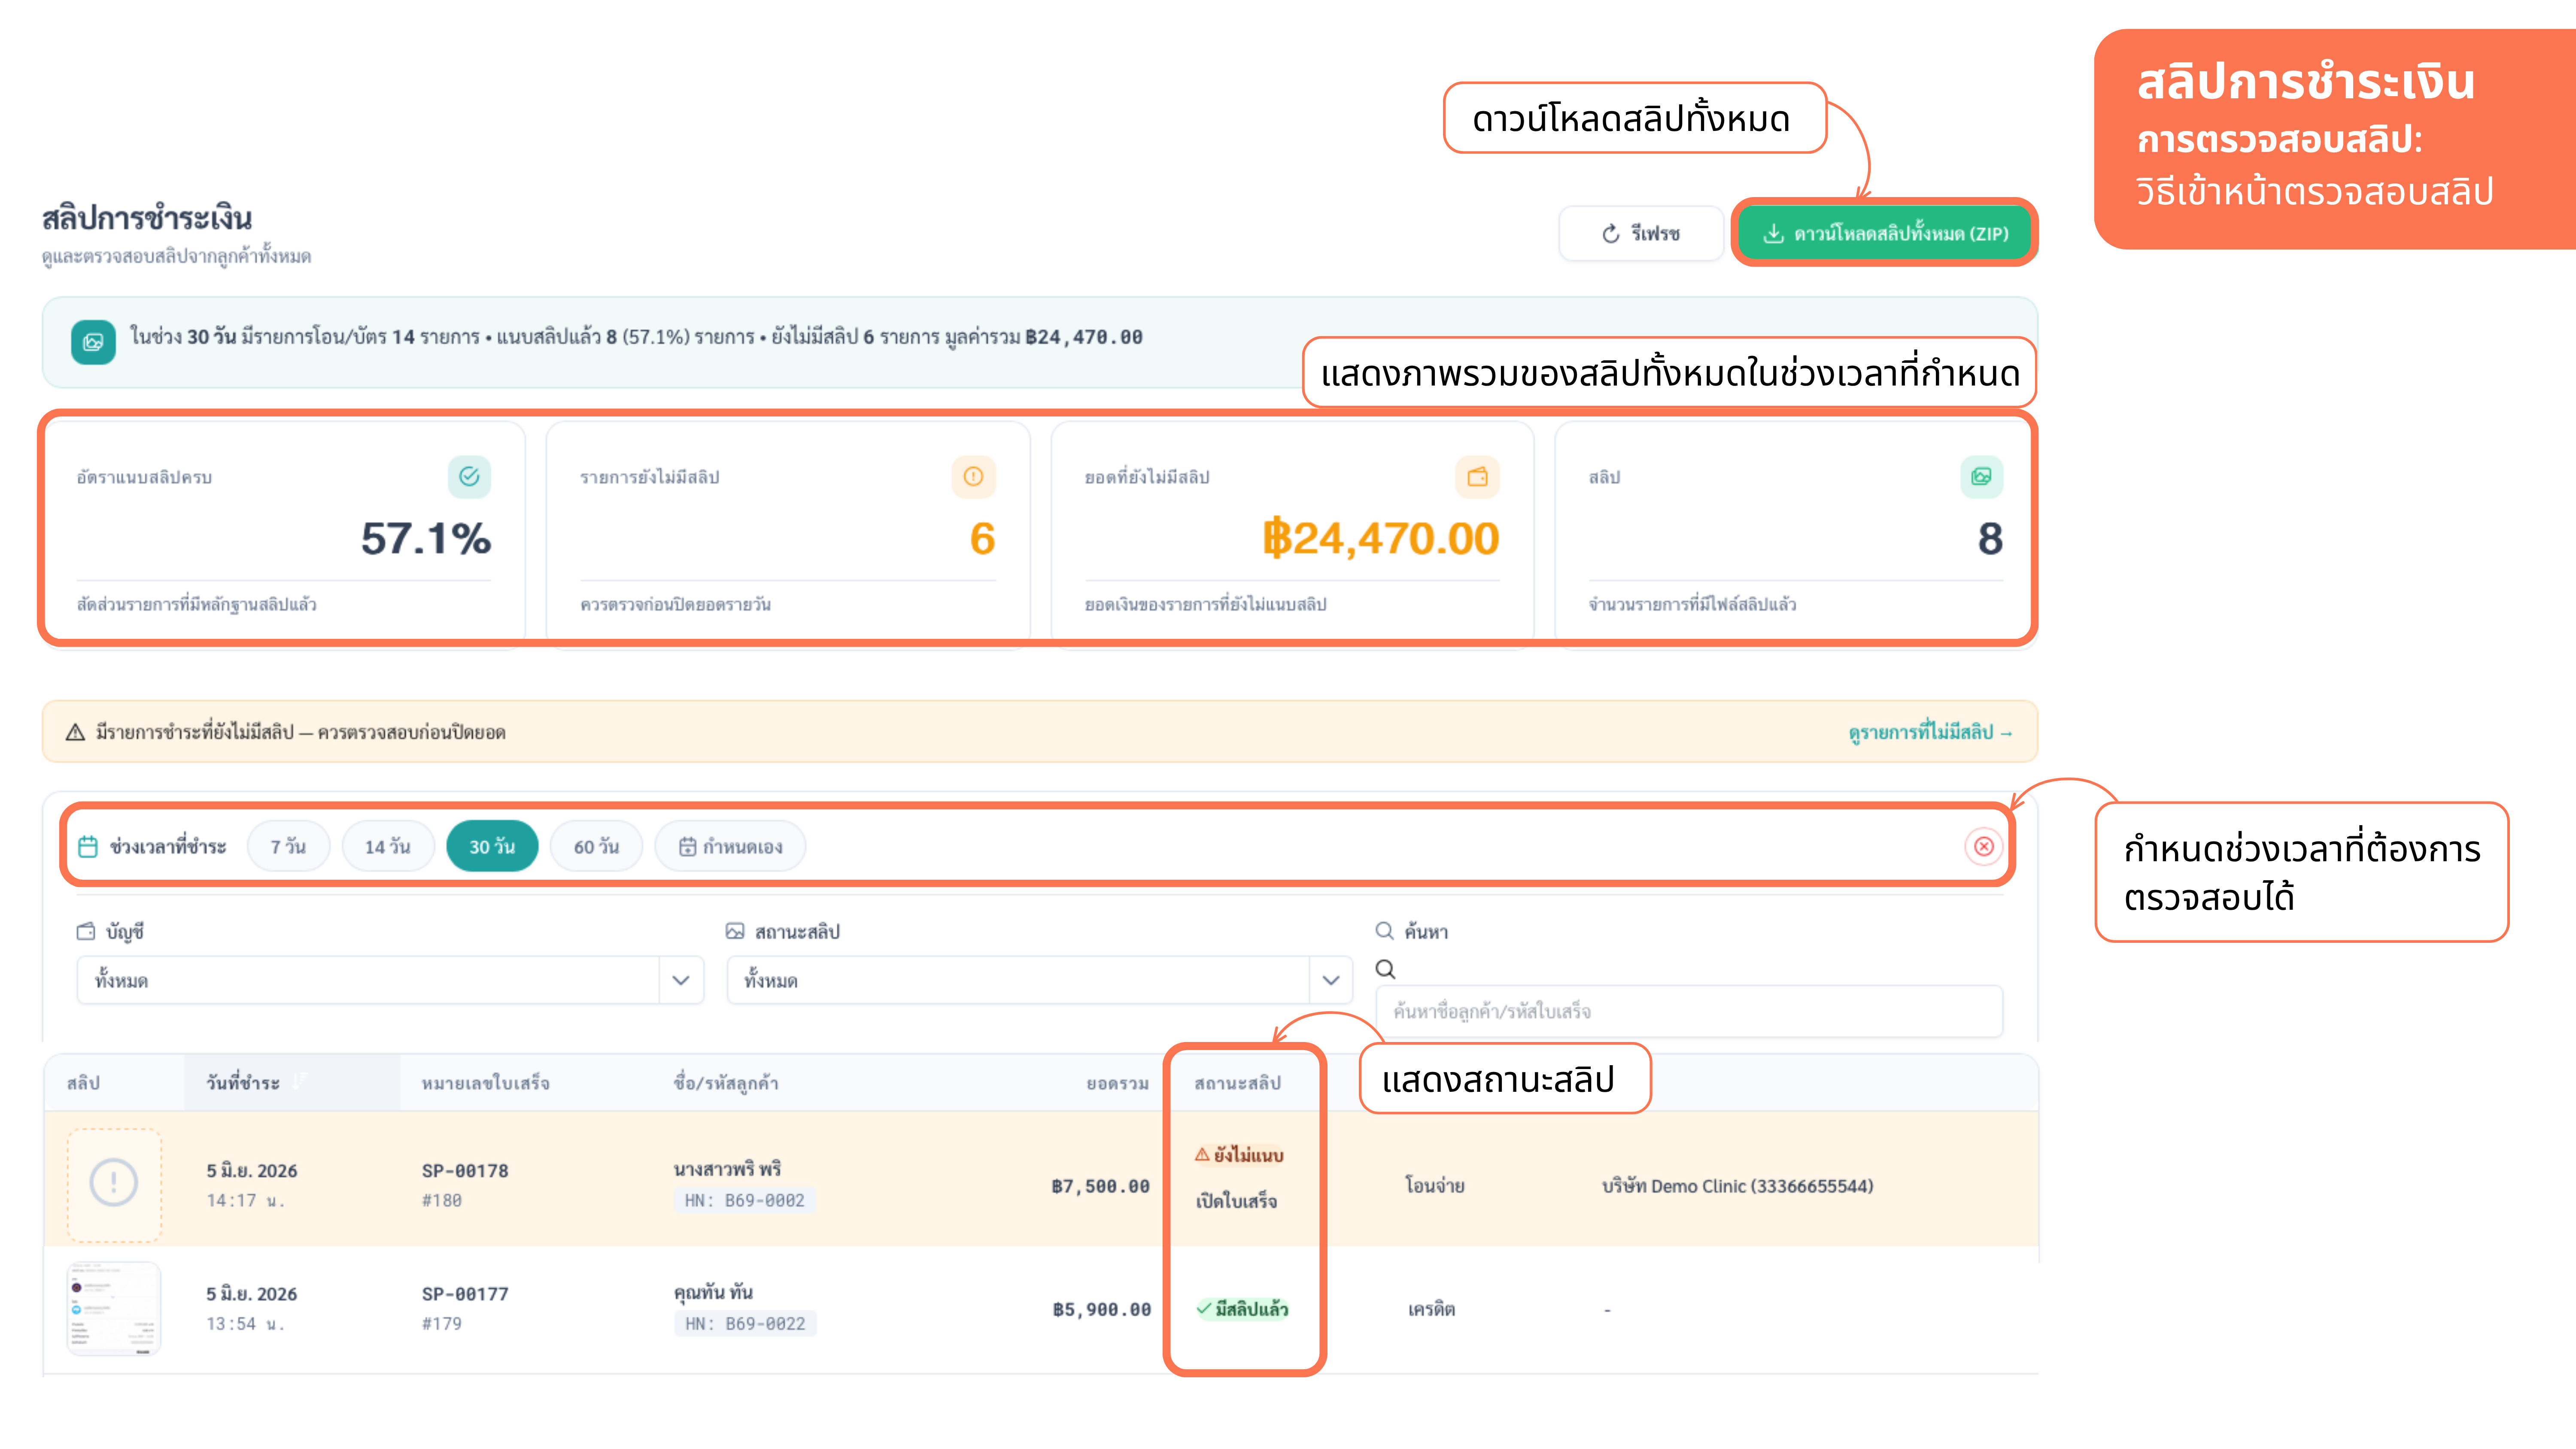Open slip thumbnail for SP-00177

pyautogui.click(x=114, y=1308)
